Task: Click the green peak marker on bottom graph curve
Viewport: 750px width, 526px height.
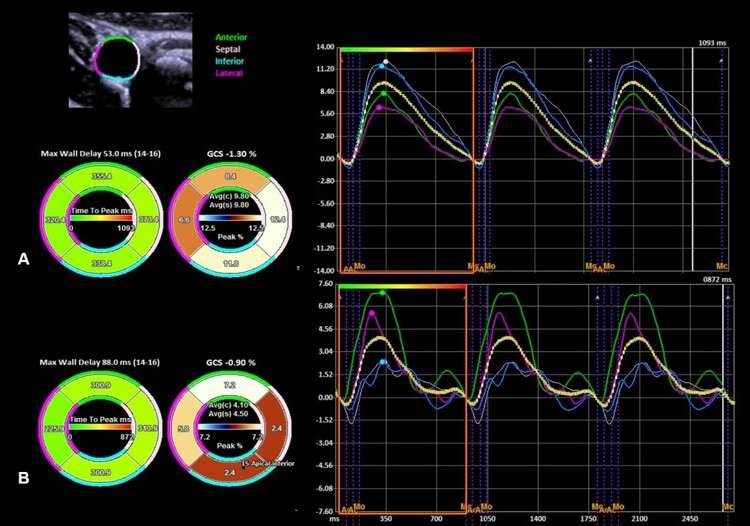Action: [x=383, y=293]
